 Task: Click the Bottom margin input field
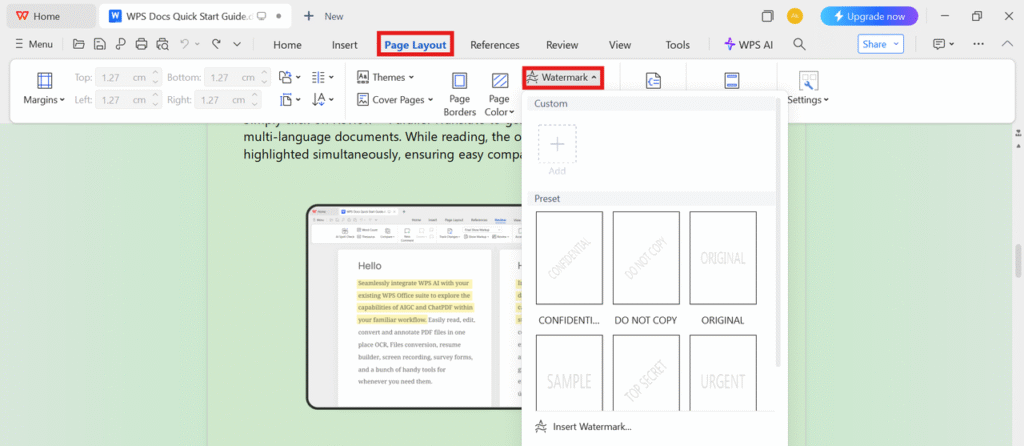tap(236, 77)
